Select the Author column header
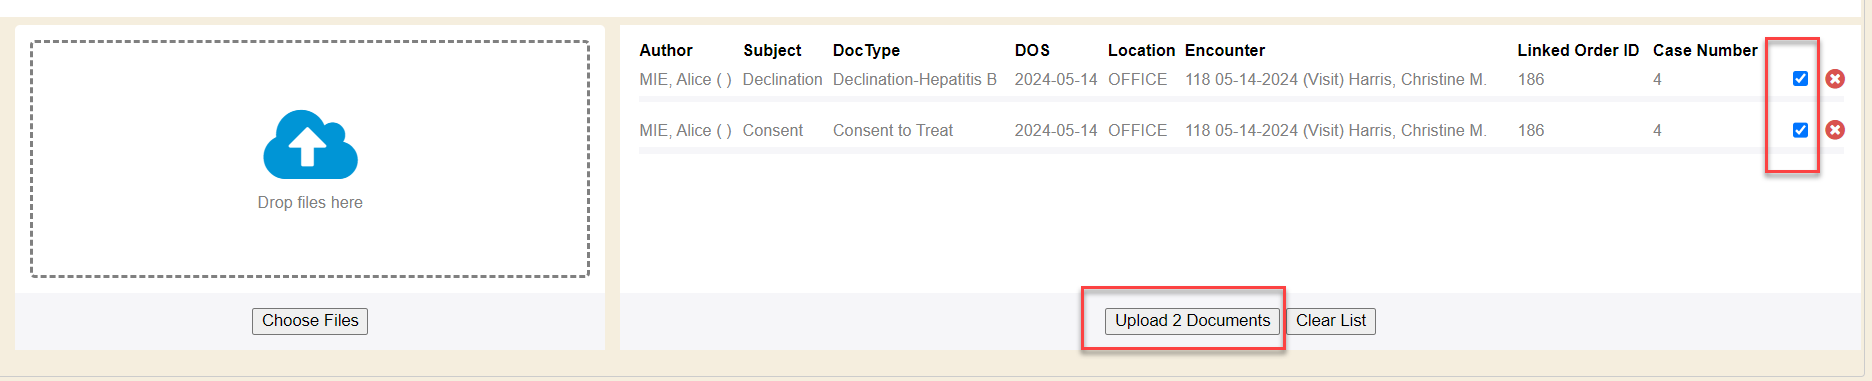 tap(666, 50)
